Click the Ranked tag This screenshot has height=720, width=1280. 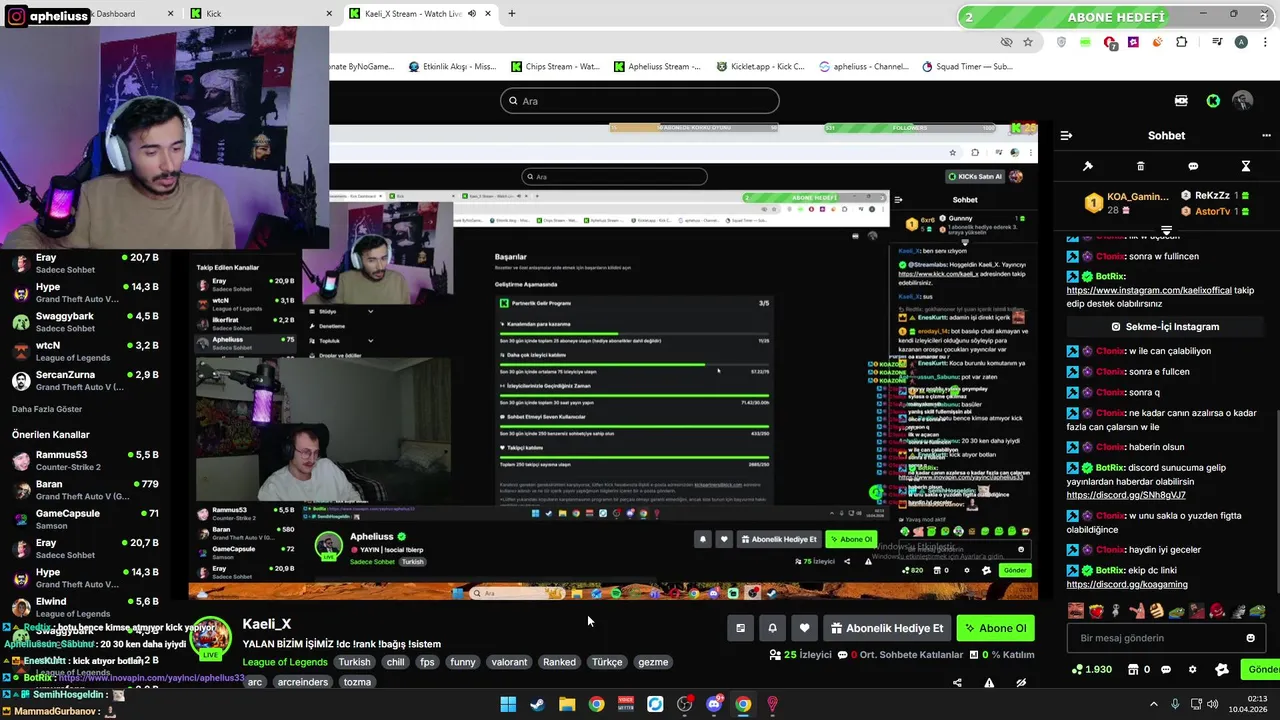click(559, 662)
